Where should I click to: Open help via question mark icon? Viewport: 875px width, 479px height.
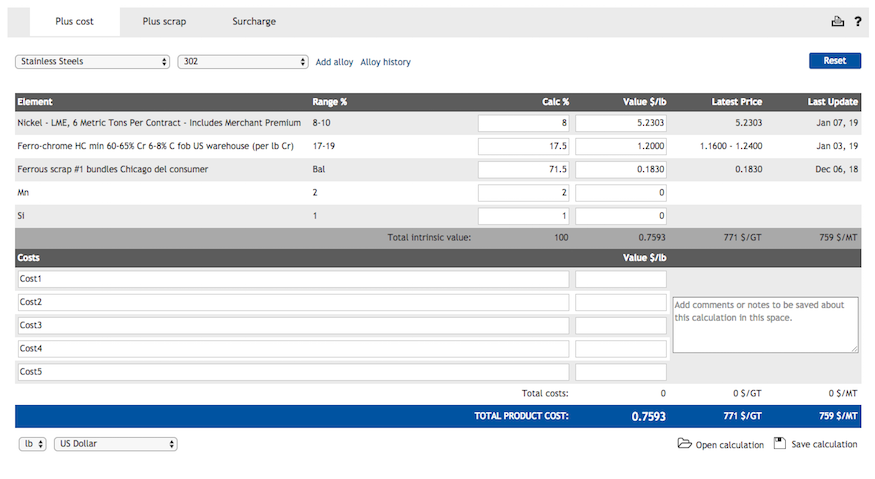tap(857, 22)
